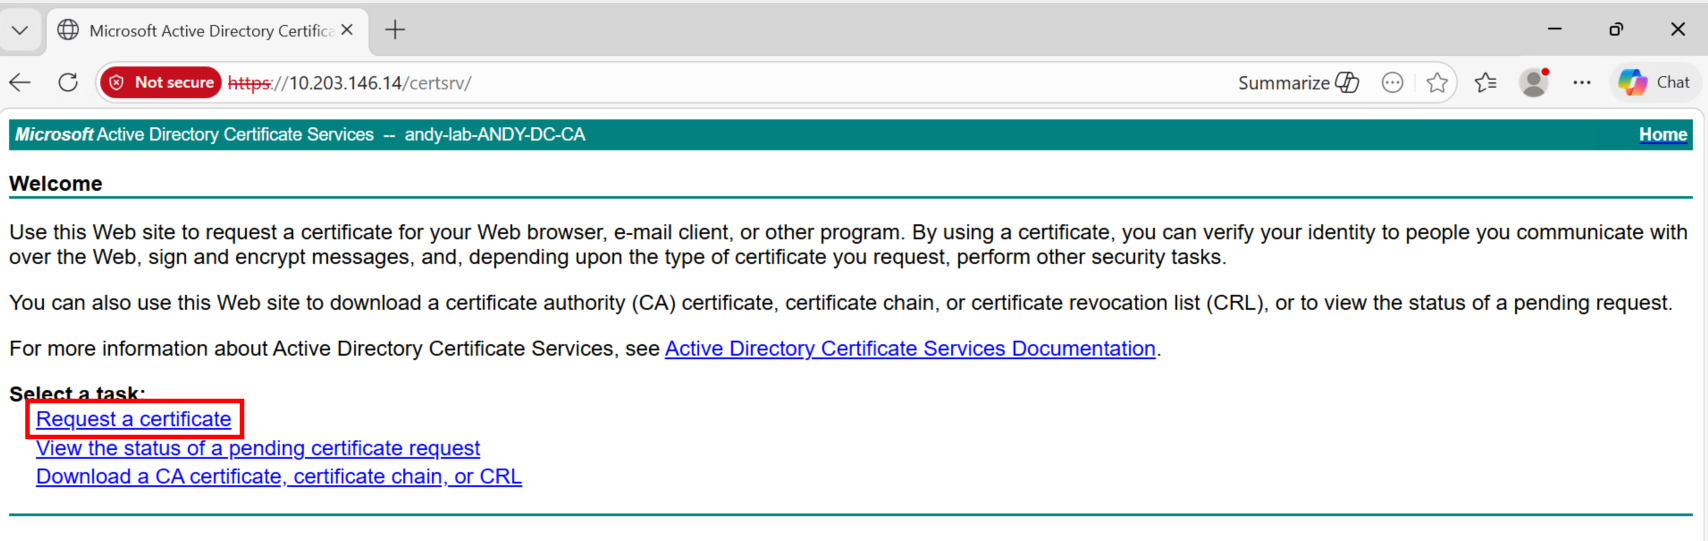1708x541 pixels.
Task: Select the Microsoft Active Directory Certificate tab
Action: pos(200,31)
